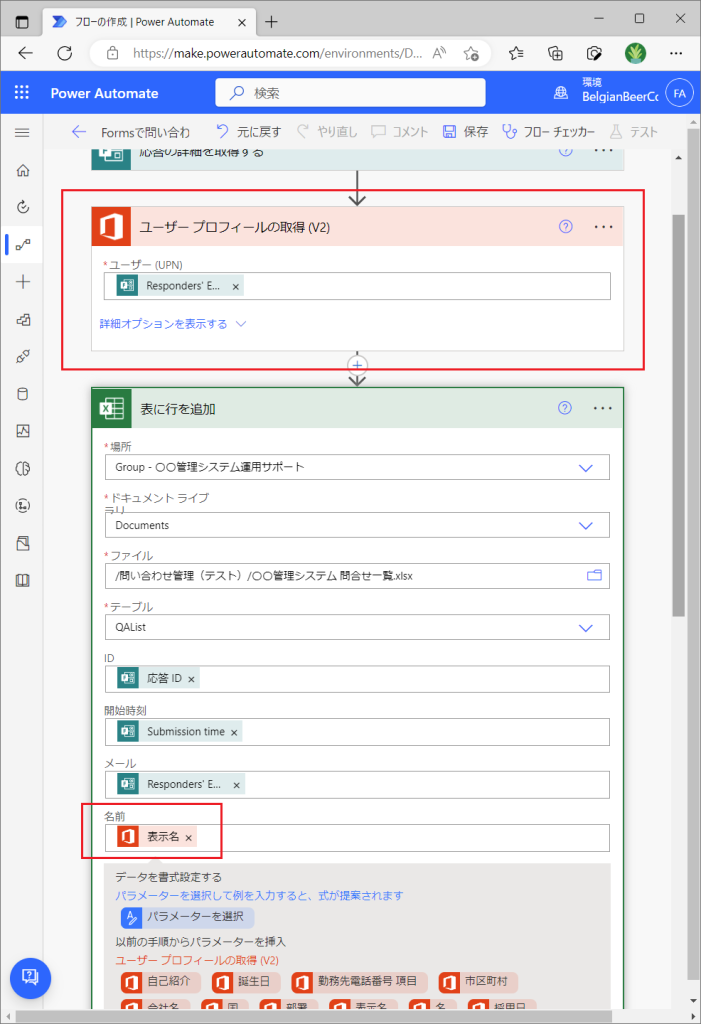Remove Submission time token
The width and height of the screenshot is (701, 1024).
[234, 733]
